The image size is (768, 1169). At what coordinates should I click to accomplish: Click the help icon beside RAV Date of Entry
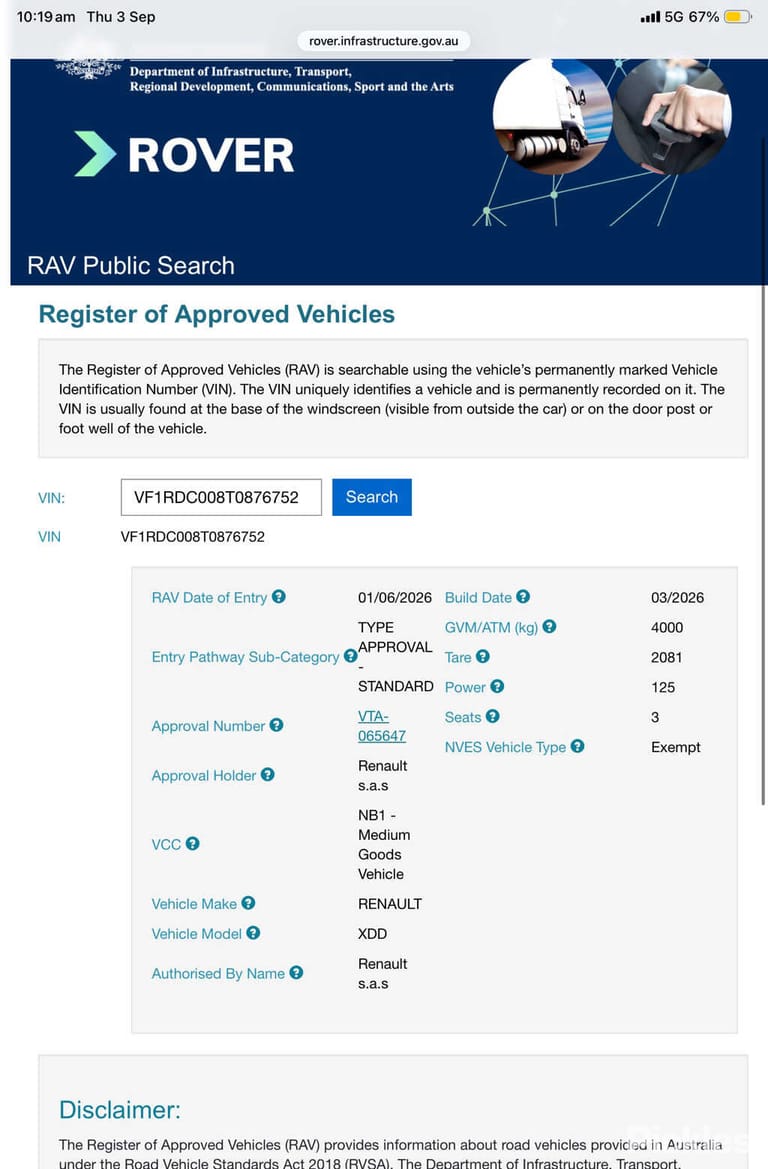tap(279, 596)
